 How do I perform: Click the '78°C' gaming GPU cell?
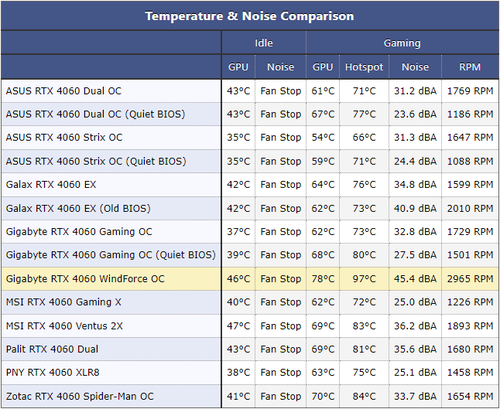323,279
